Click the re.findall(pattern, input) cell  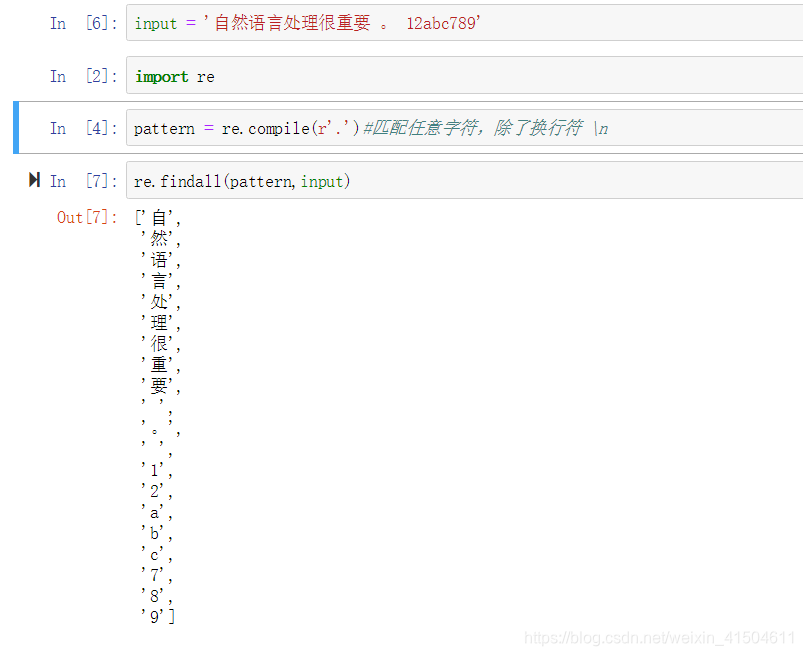click(x=464, y=180)
